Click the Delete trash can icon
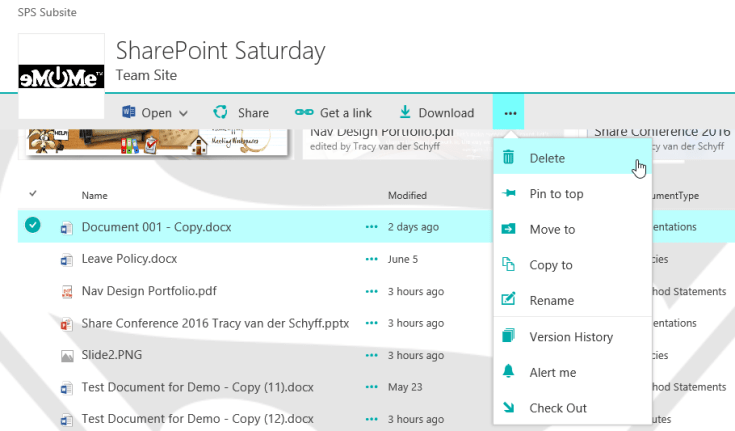The width and height of the screenshot is (735, 431). 509,158
